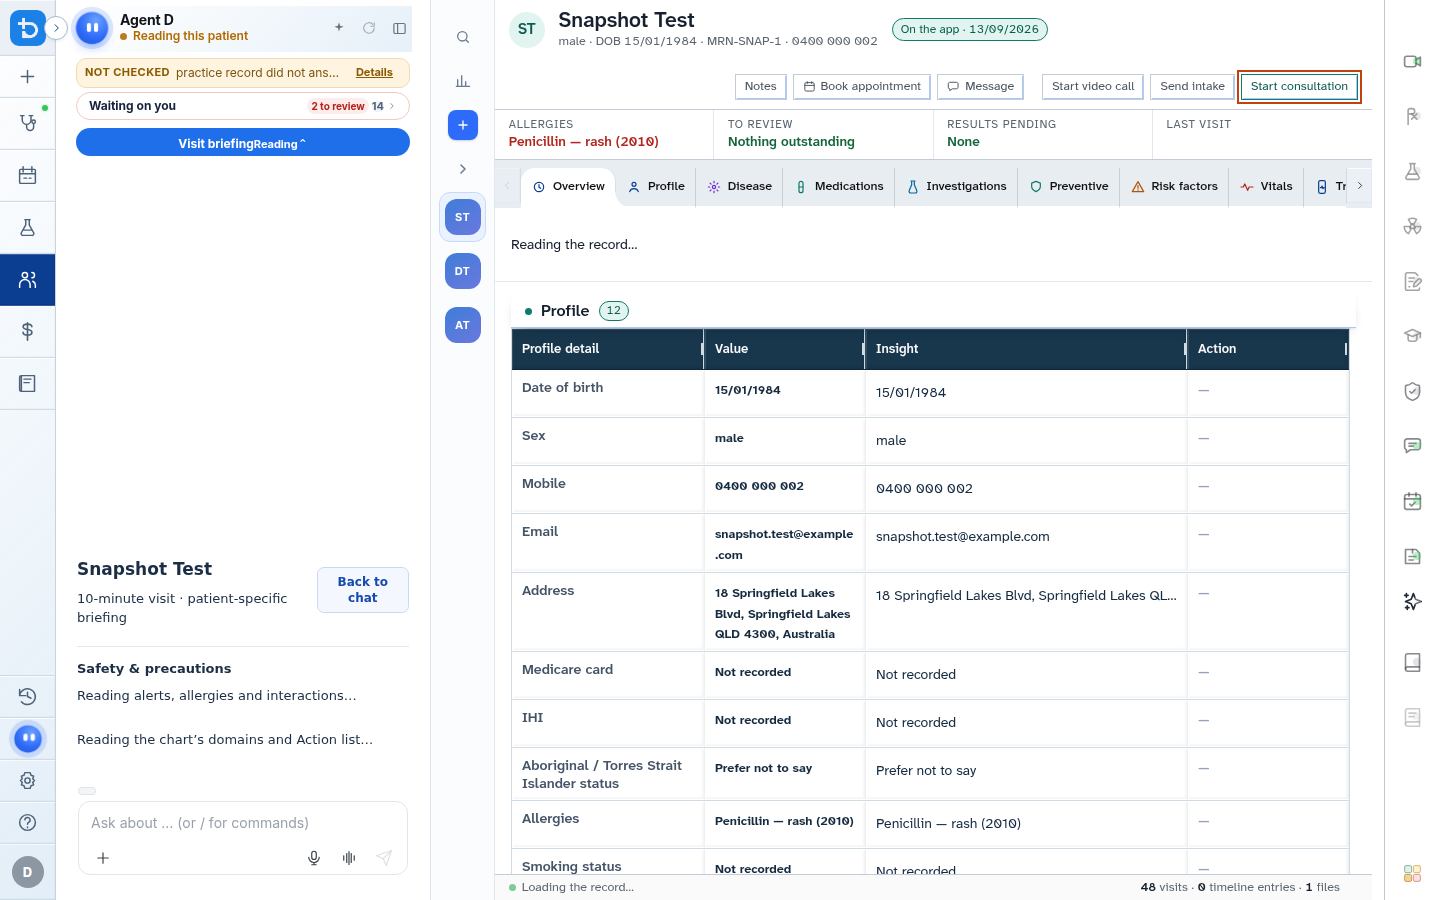The image size is (1440, 900).
Task: Click the microphone icon in chat input
Action: click(314, 858)
